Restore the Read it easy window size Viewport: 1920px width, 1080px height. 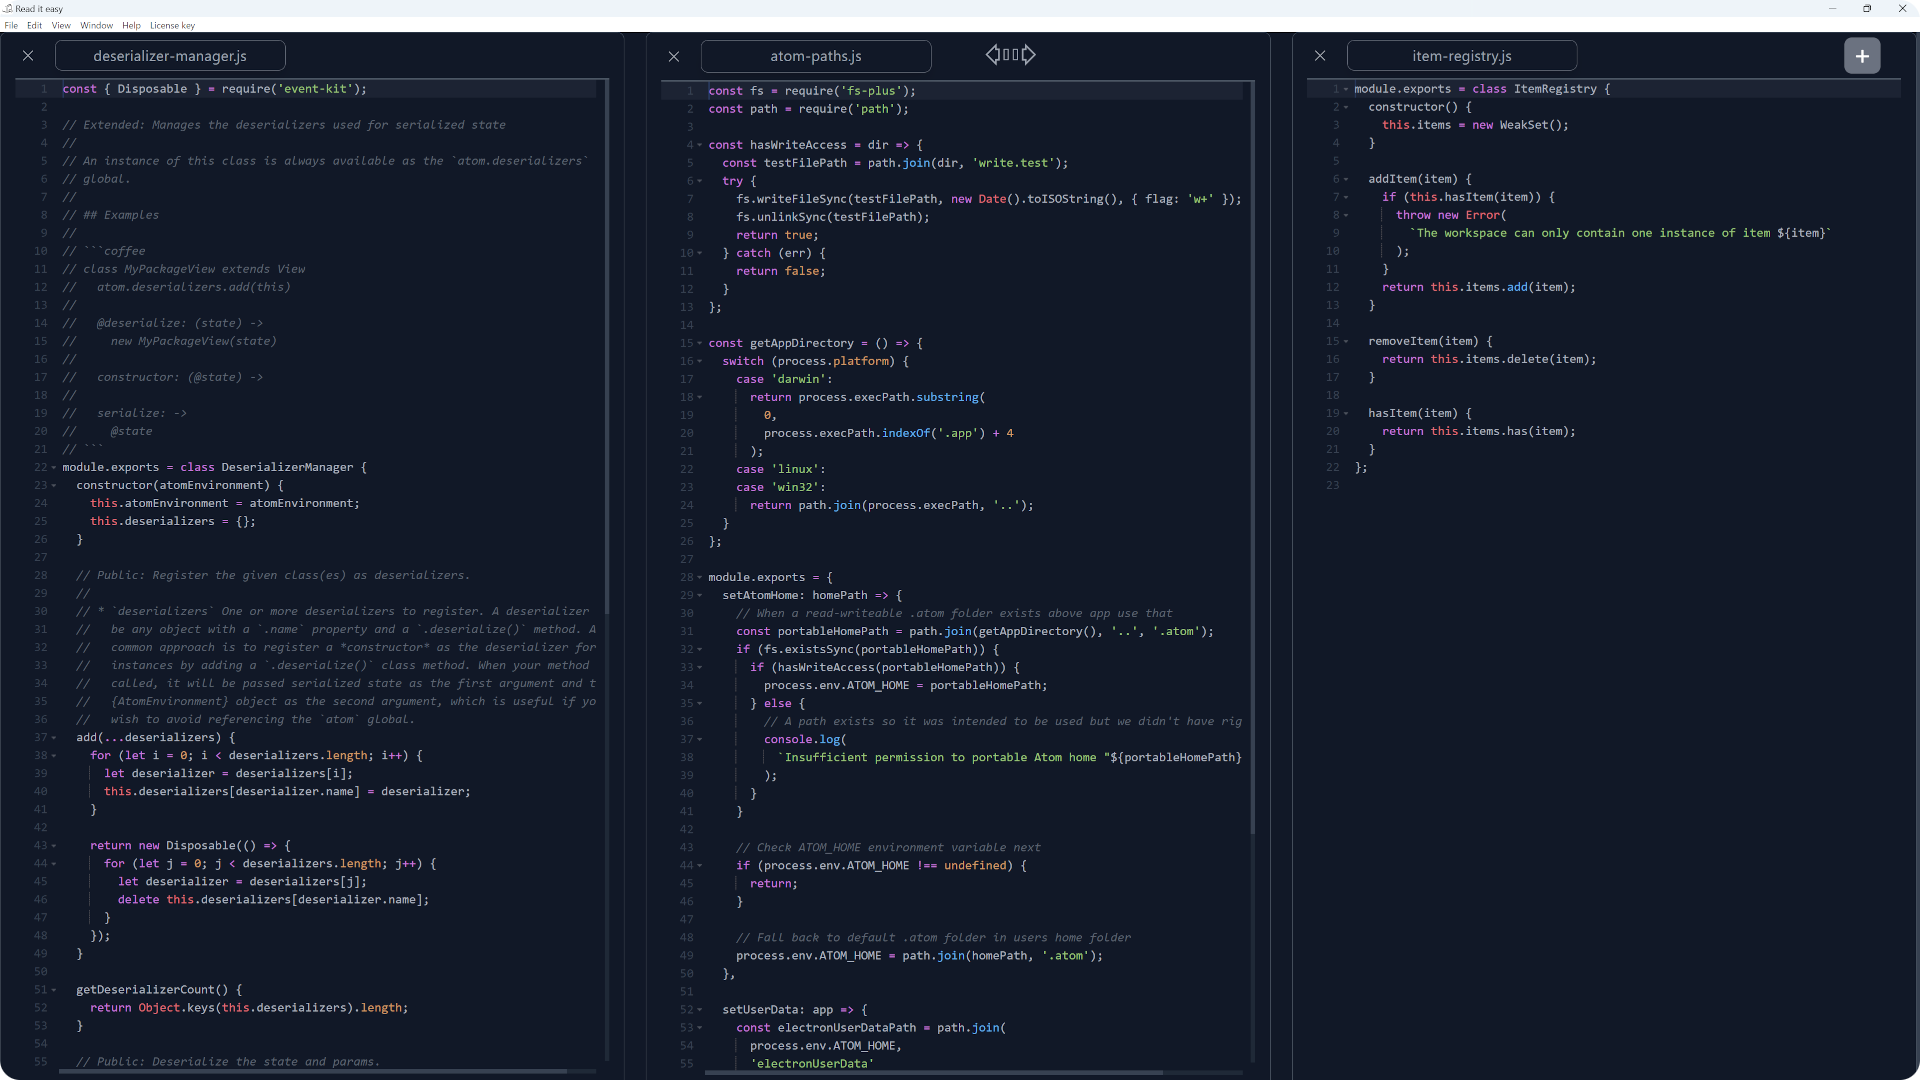[1867, 8]
